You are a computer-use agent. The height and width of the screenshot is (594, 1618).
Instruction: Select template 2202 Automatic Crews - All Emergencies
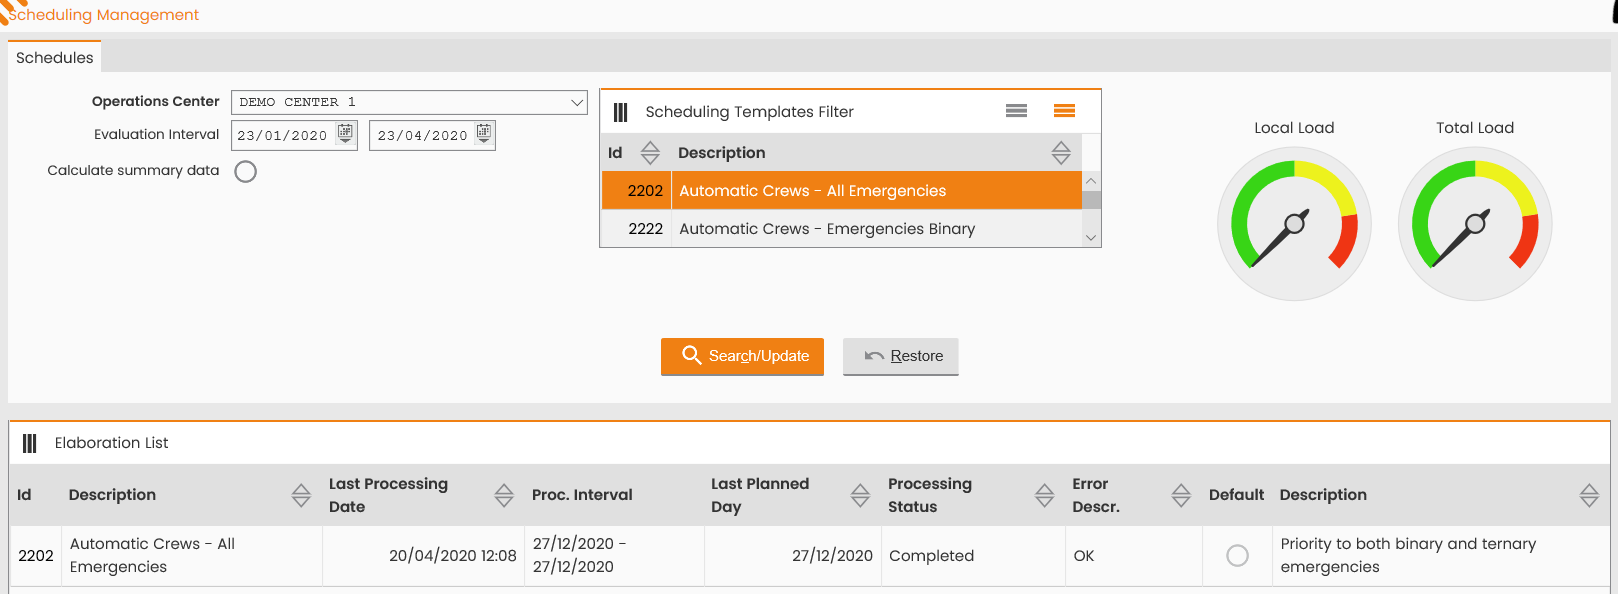click(841, 191)
